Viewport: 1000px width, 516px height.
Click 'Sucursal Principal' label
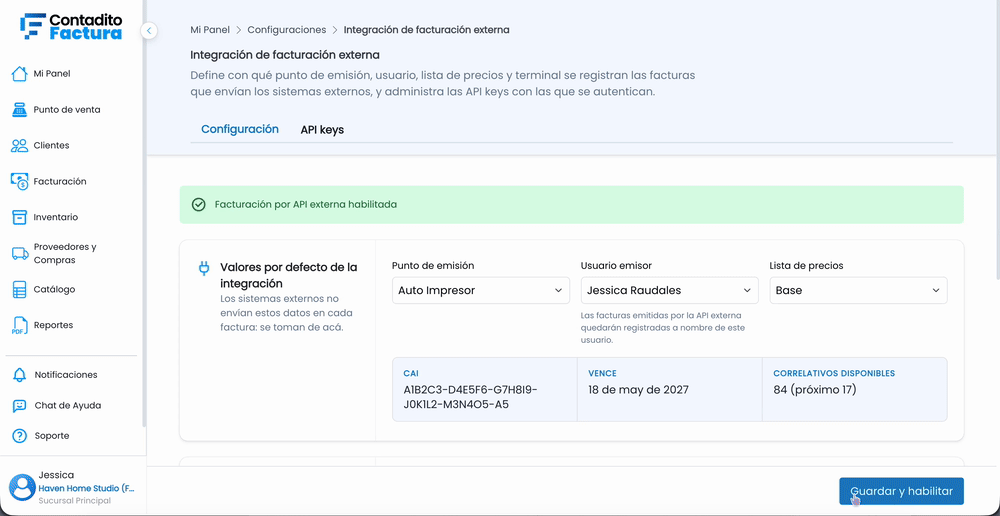(75, 501)
